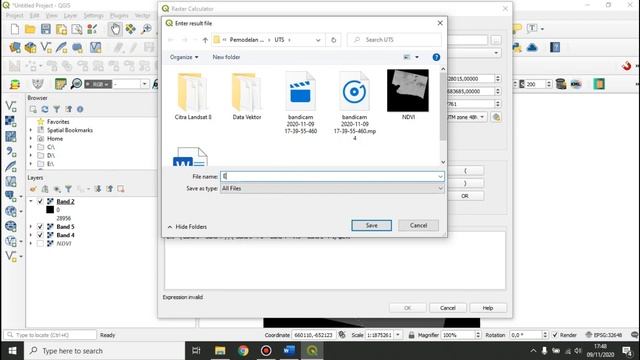
Task: Open File Explorer from the taskbar
Action: [220, 351]
